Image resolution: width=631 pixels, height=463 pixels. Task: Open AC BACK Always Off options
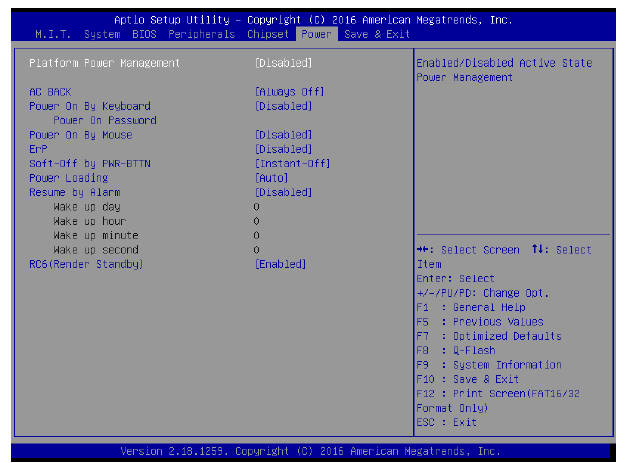(x=290, y=92)
